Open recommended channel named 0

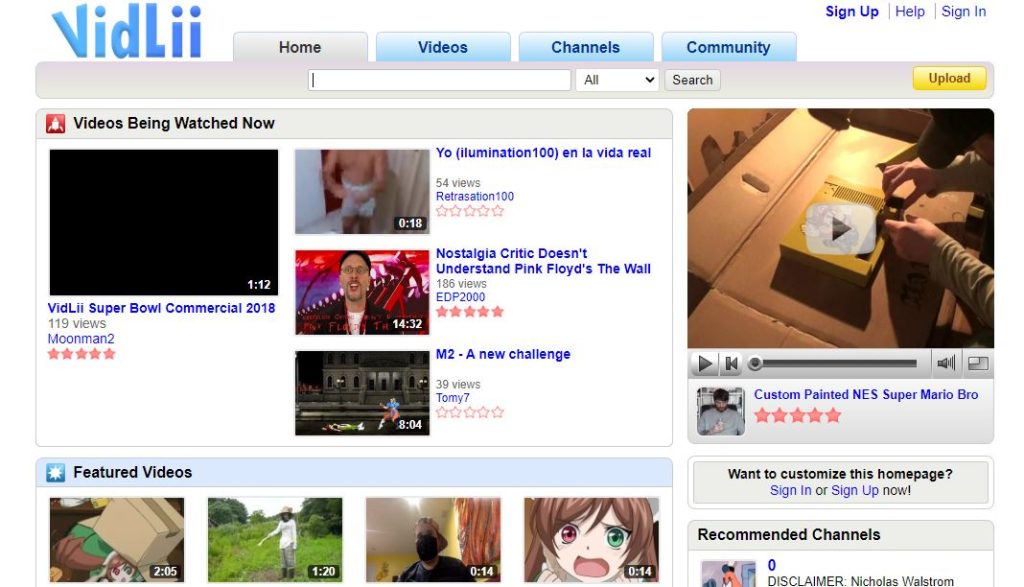(x=772, y=565)
